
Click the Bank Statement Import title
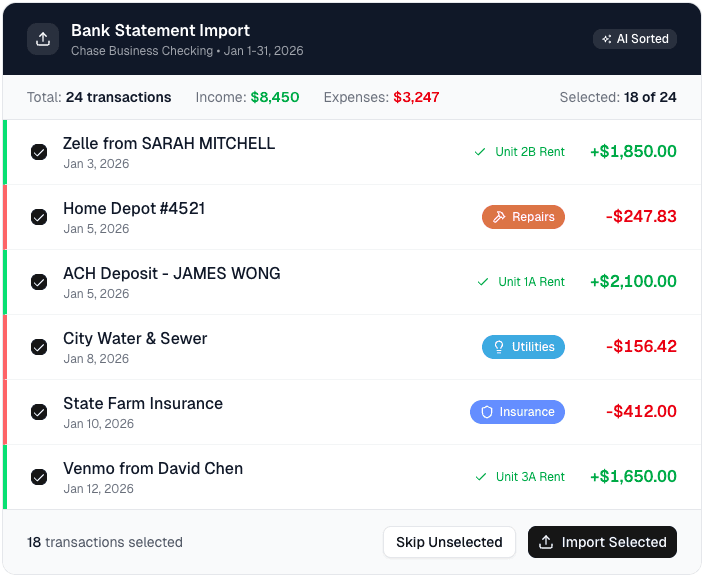pyautogui.click(x=160, y=31)
